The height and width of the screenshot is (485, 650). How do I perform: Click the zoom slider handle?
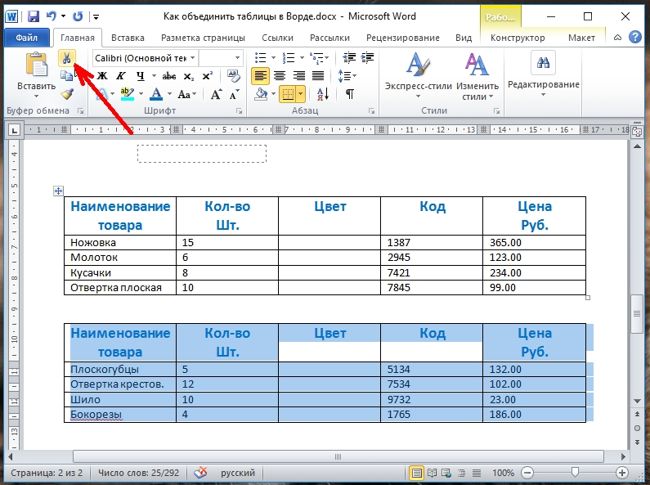pos(575,472)
